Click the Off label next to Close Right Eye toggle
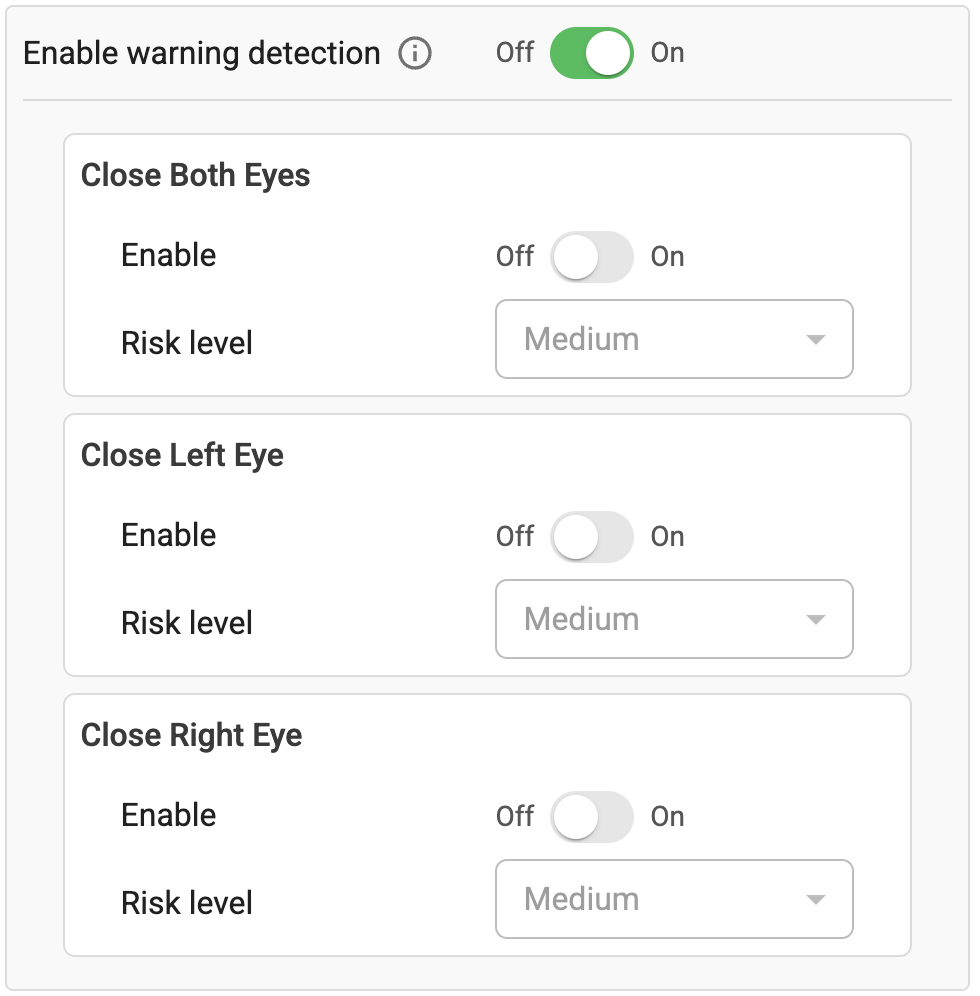This screenshot has width=980, height=996. coord(514,817)
